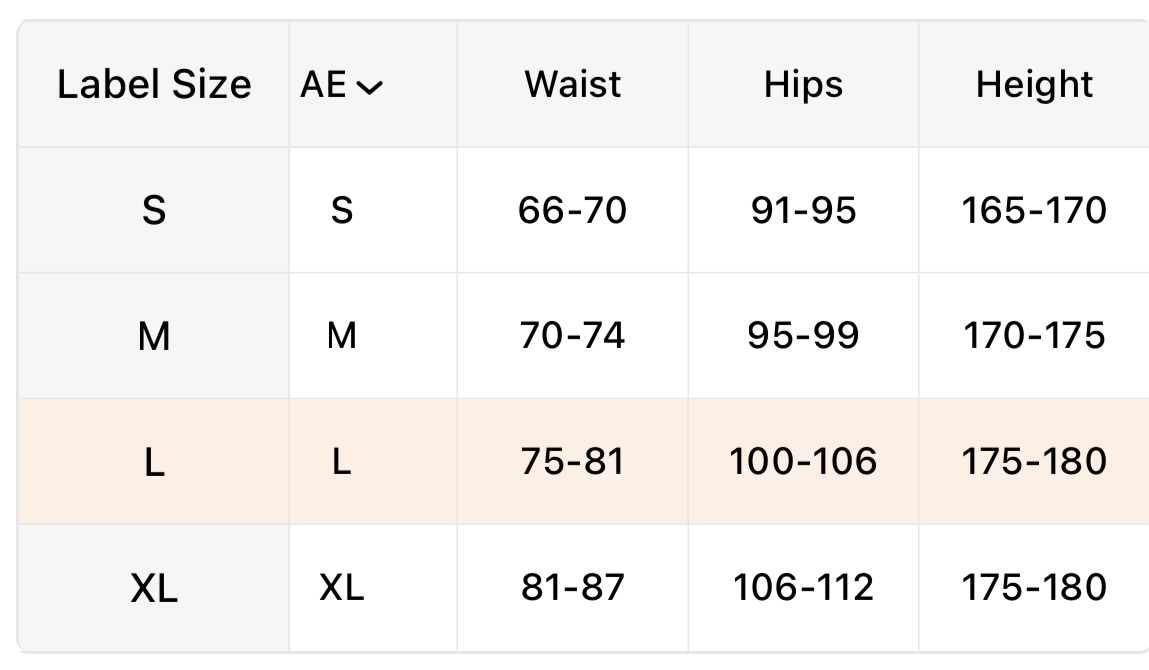Open the AE size region dropdown
The image size is (1149, 670).
[342, 86]
